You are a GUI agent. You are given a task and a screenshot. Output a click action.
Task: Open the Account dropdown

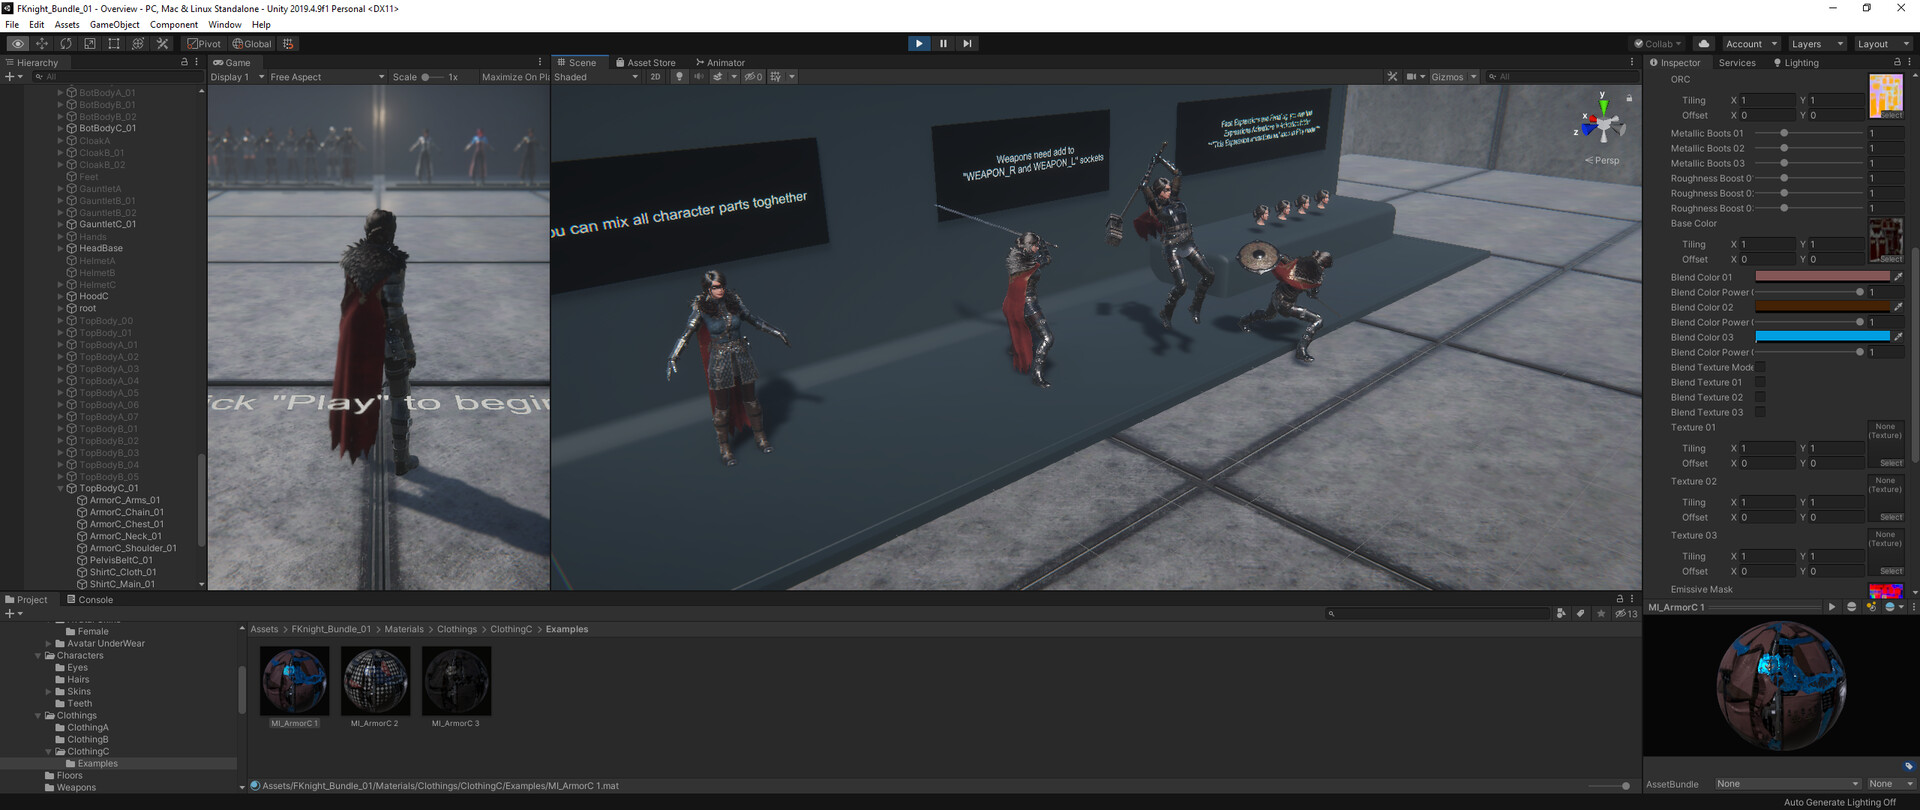[1751, 44]
